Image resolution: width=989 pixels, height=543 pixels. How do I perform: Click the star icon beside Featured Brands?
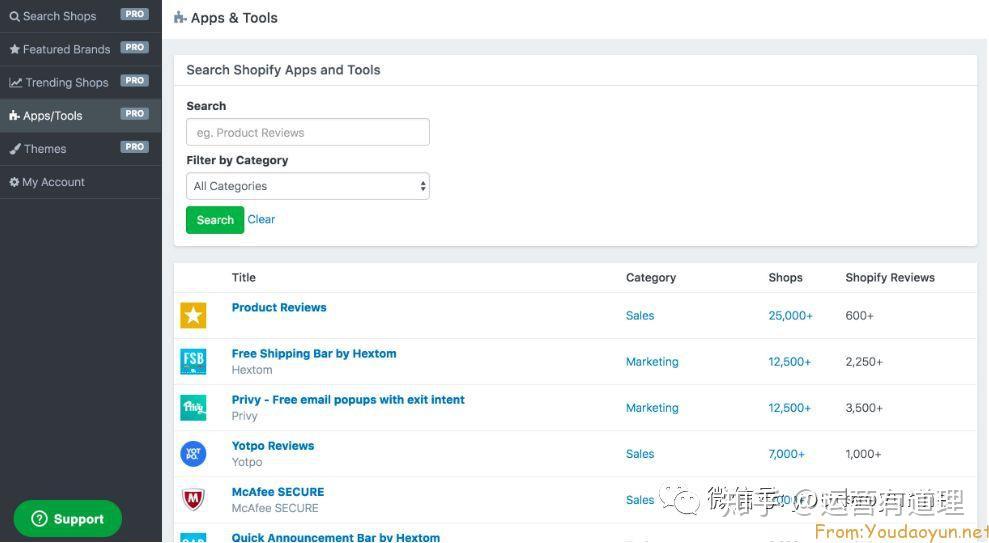click(x=15, y=49)
